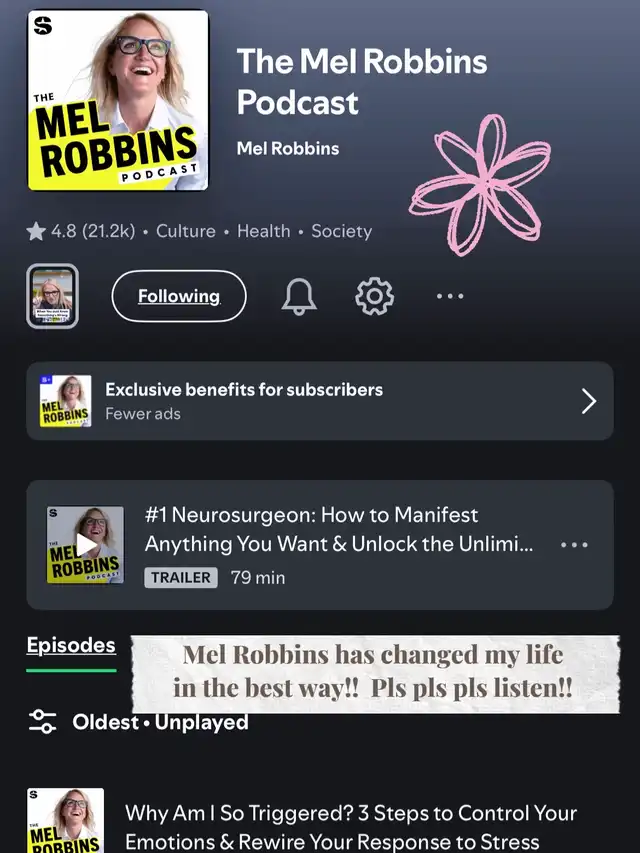The height and width of the screenshot is (853, 640).
Task: Open the Society category link
Action: click(341, 231)
